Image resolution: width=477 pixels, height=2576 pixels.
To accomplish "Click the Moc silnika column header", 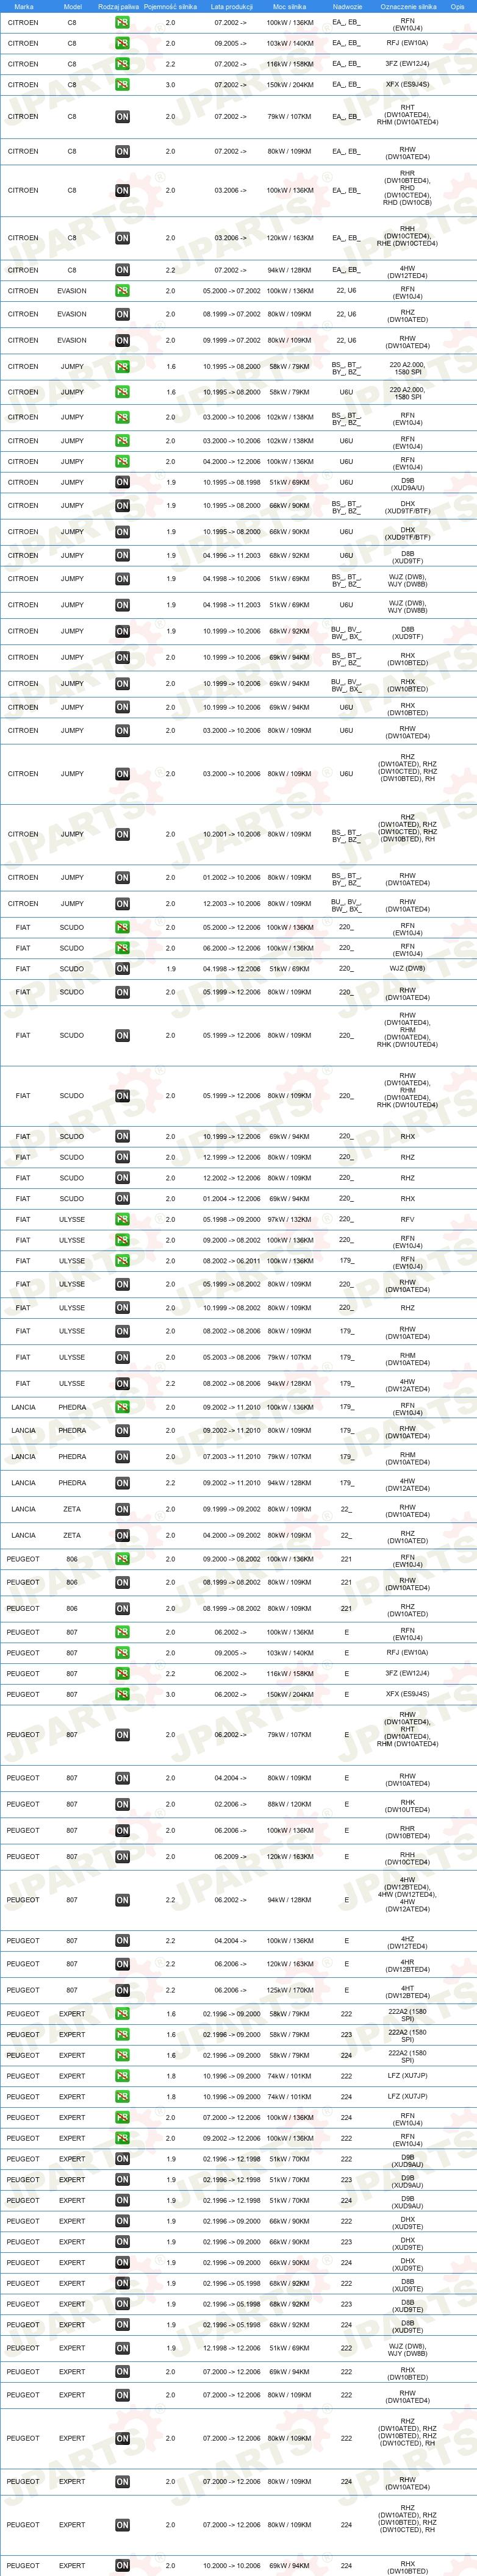I will 289,6.
